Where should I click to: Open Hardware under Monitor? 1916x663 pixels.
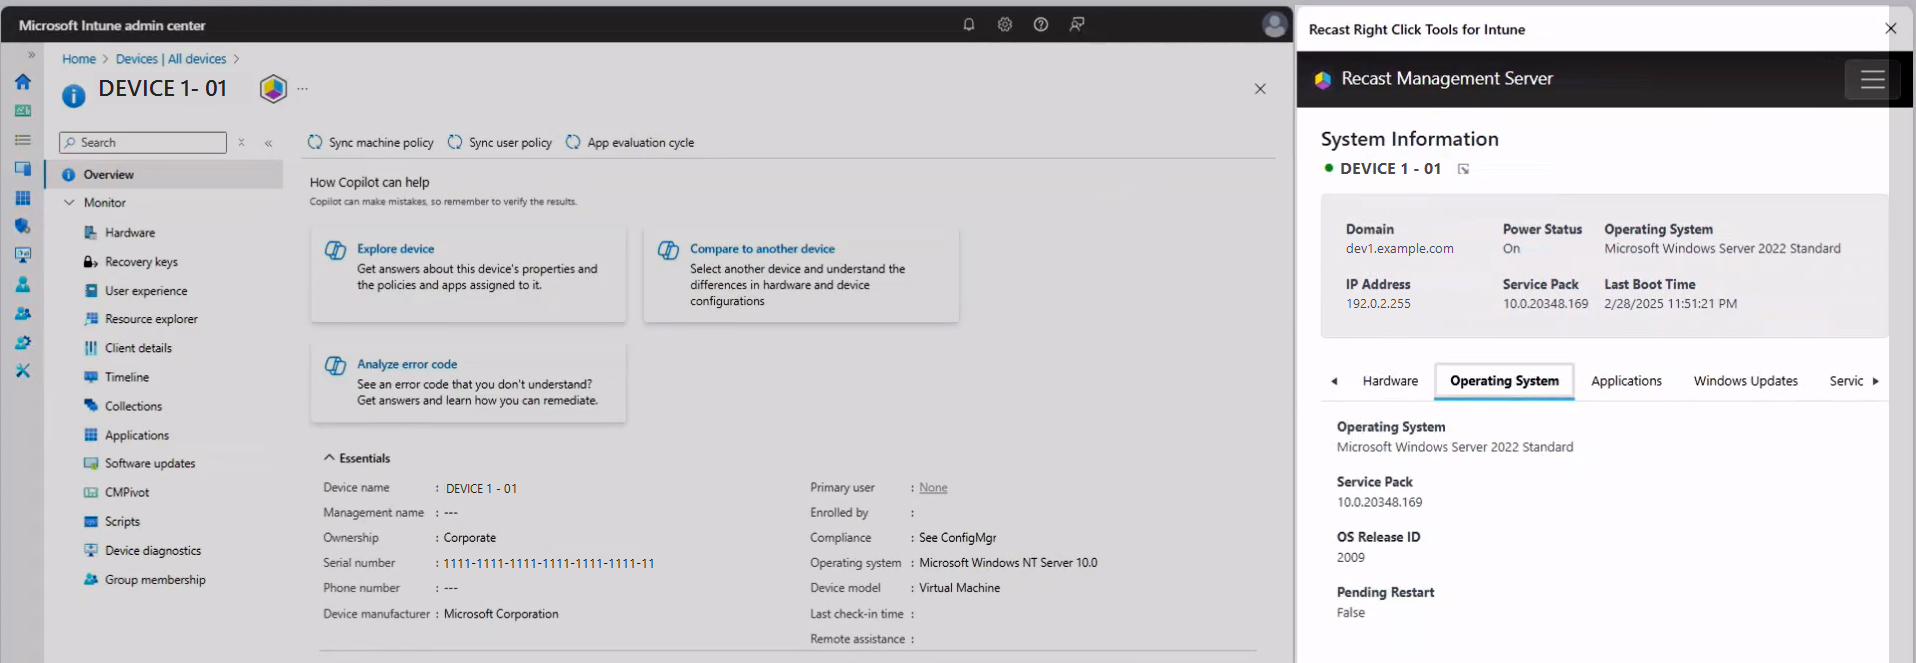tap(130, 233)
